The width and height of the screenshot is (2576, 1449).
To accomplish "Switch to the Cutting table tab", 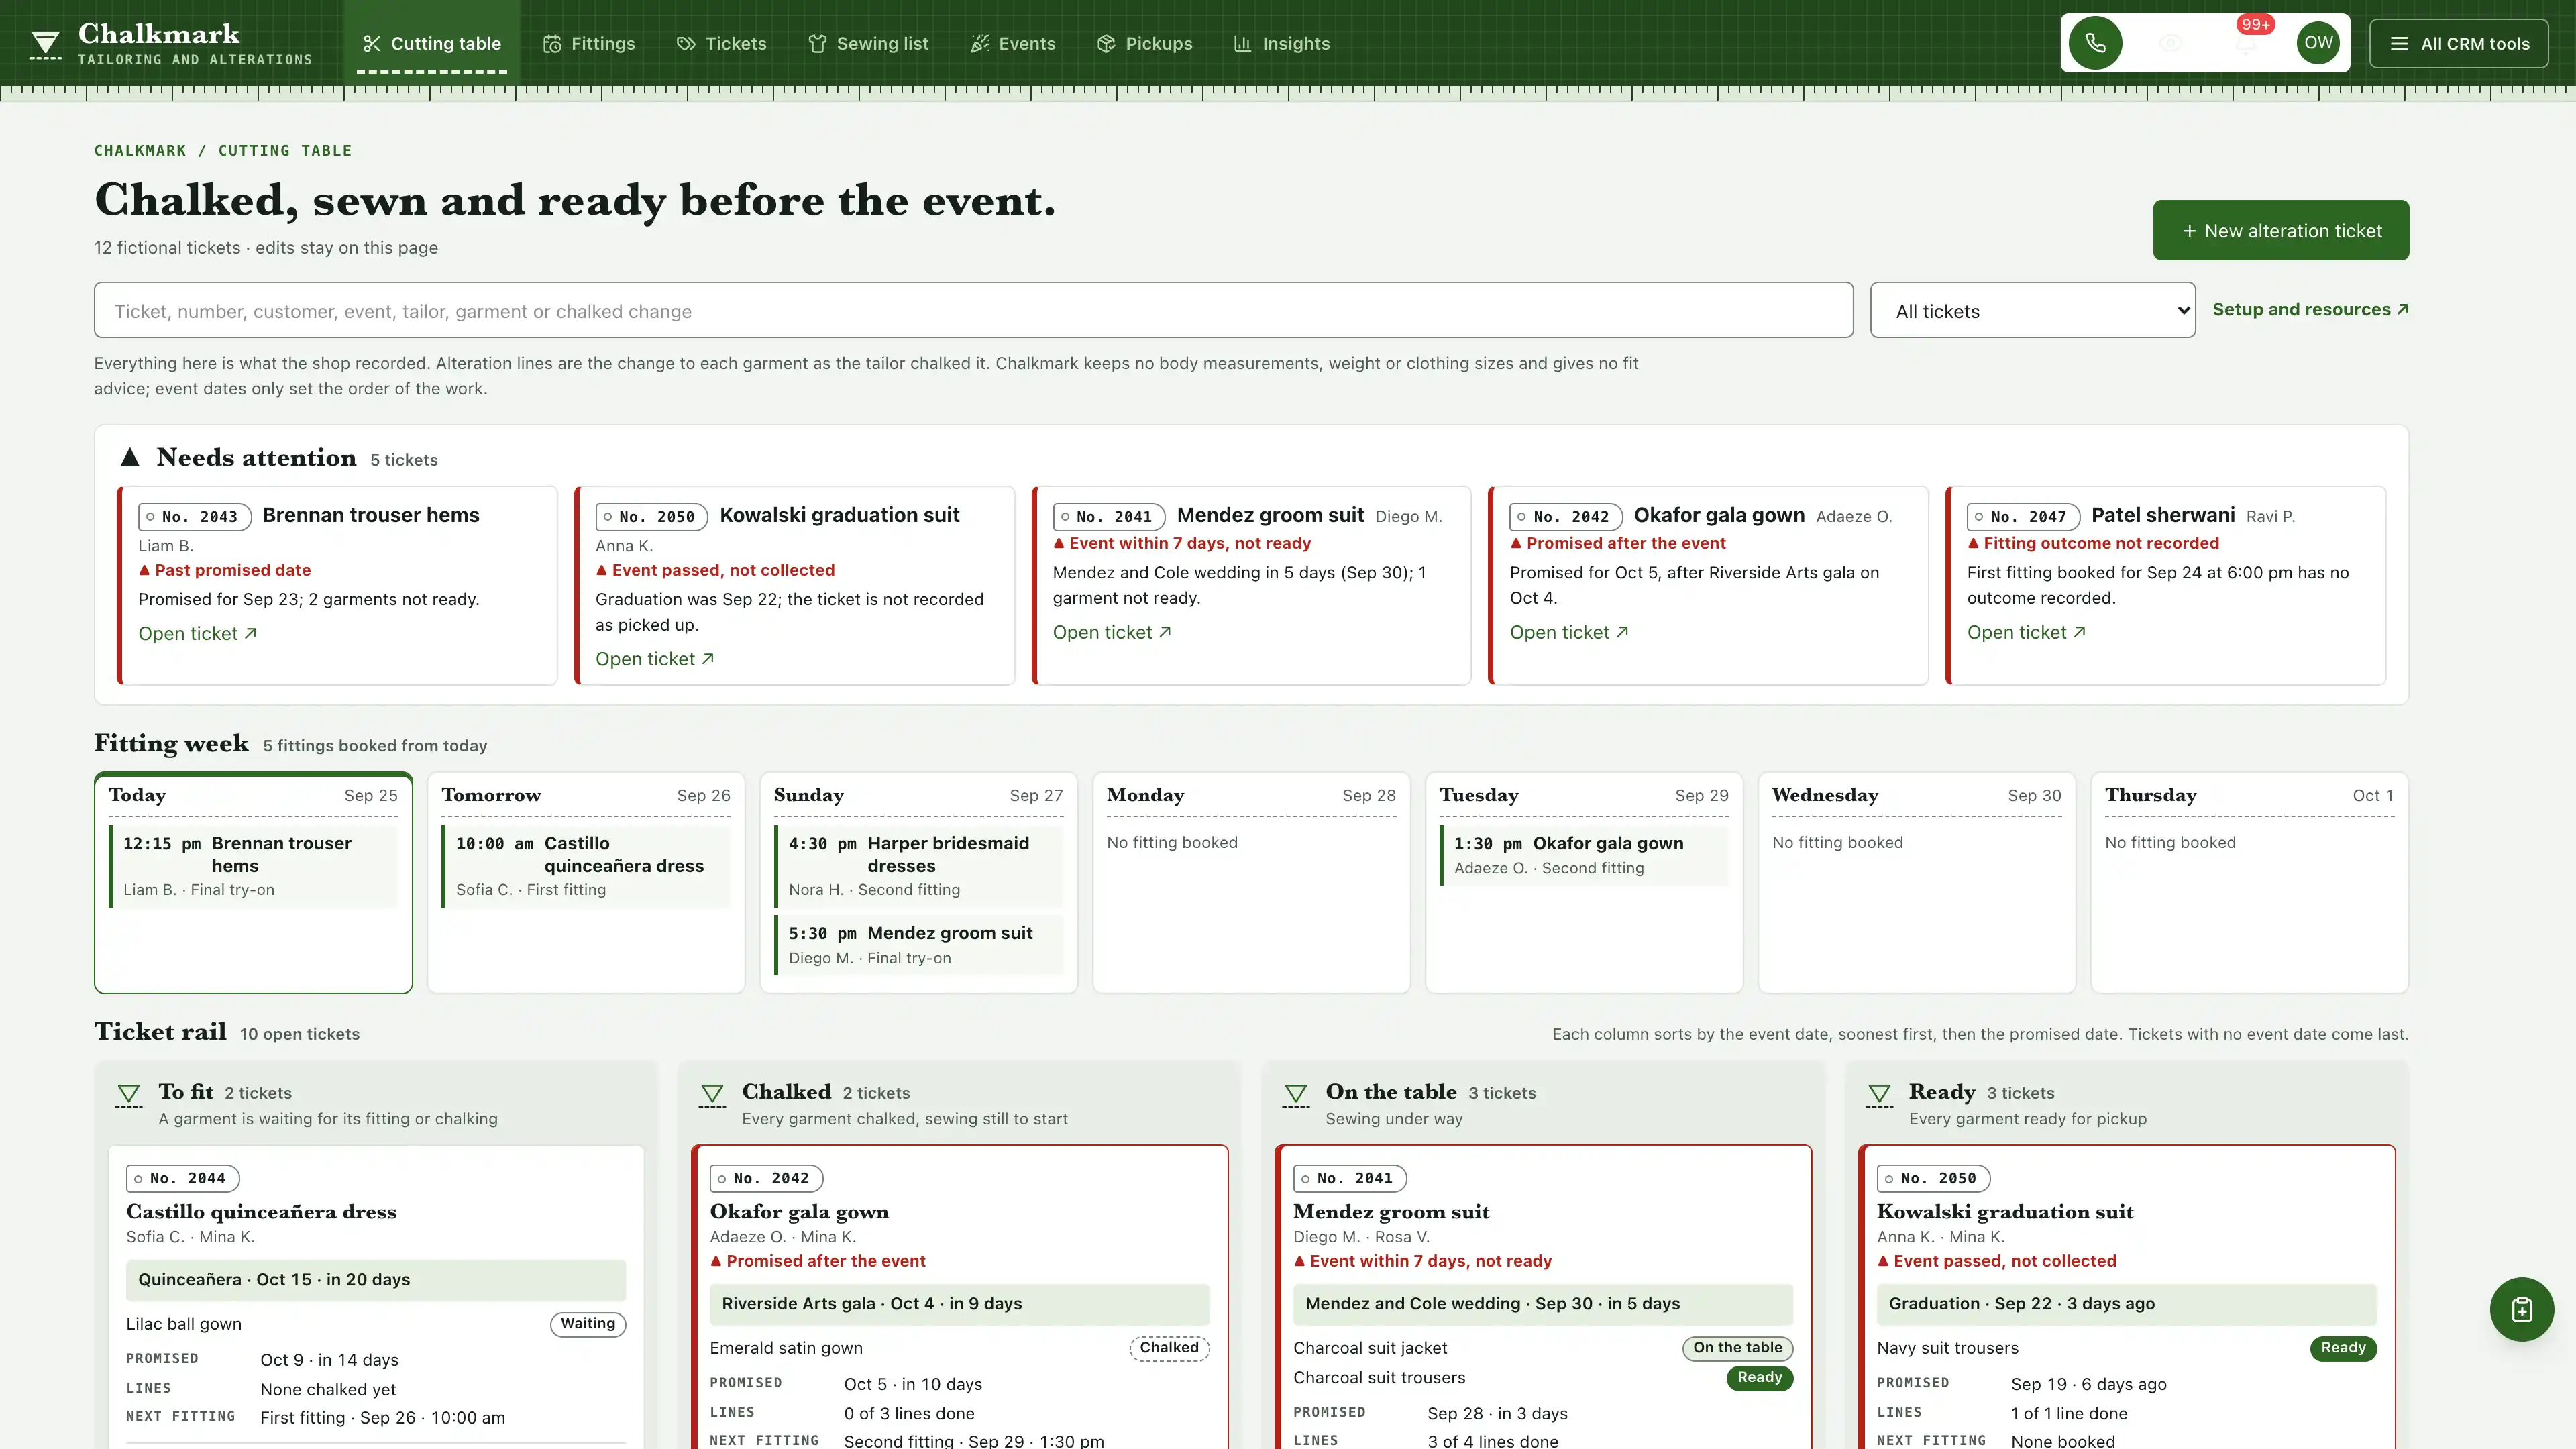I will click(x=432, y=43).
